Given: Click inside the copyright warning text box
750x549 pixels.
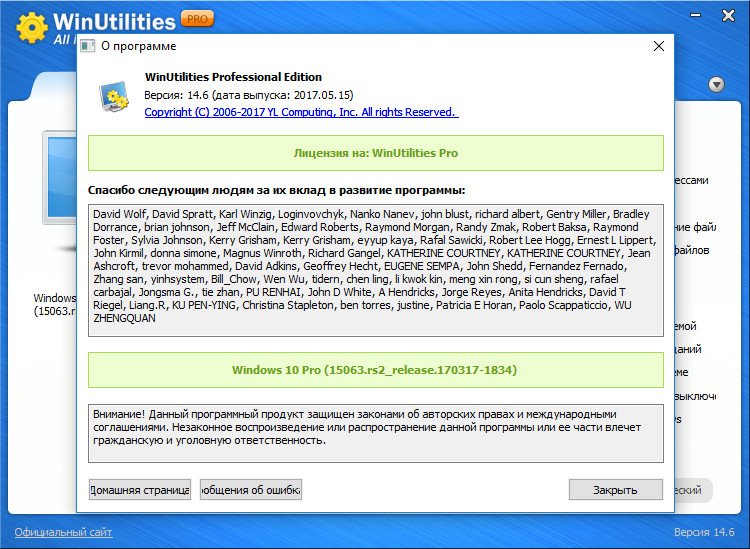Looking at the screenshot, I should click(x=375, y=433).
